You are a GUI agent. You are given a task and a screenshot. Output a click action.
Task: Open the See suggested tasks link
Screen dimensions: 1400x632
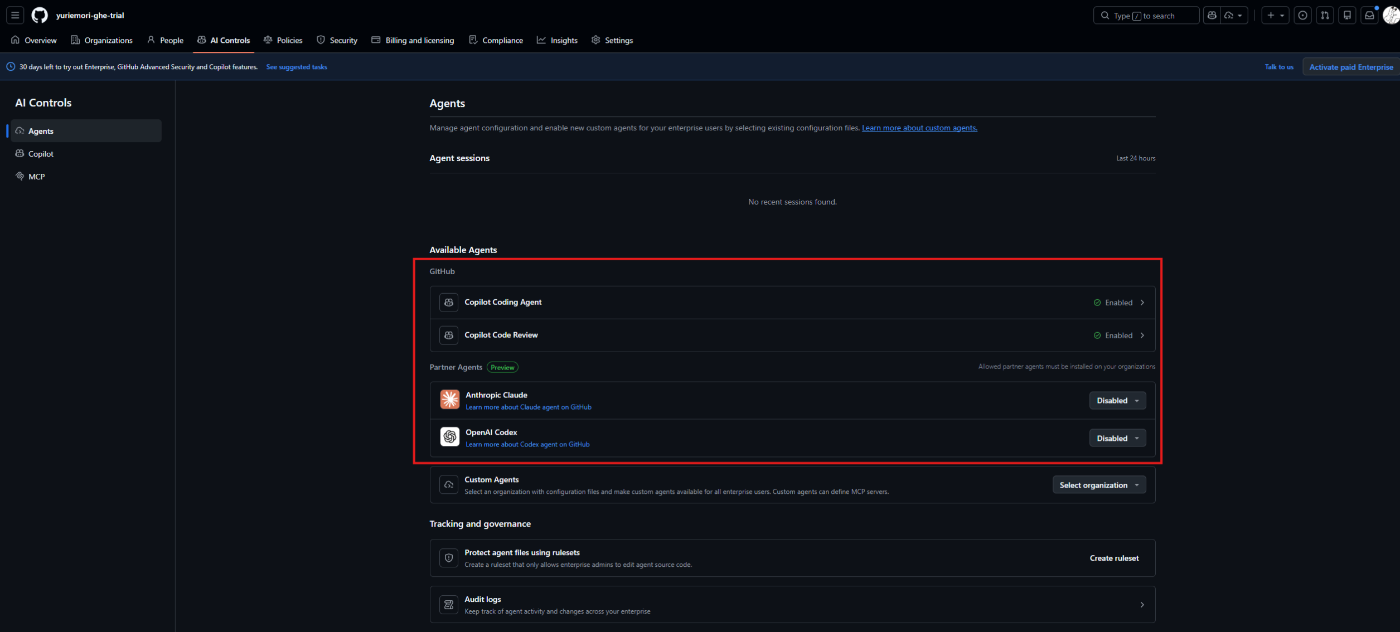click(x=296, y=67)
